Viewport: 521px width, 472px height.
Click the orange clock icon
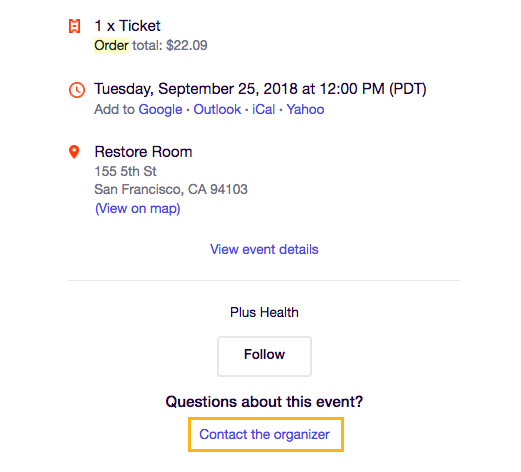pyautogui.click(x=77, y=90)
